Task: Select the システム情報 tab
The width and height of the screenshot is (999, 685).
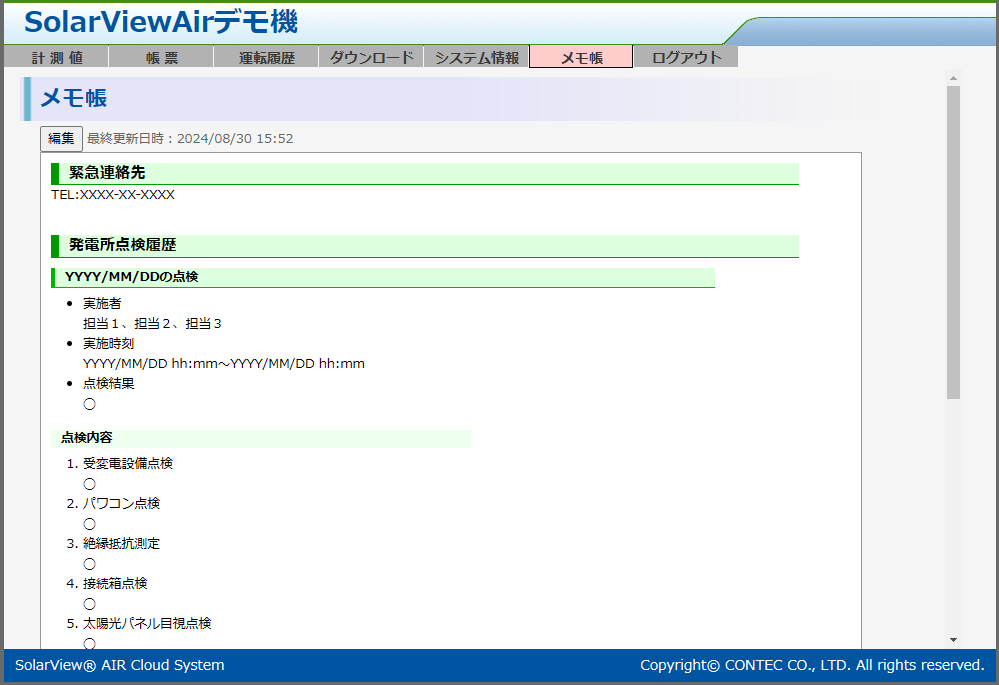Action: [x=476, y=58]
